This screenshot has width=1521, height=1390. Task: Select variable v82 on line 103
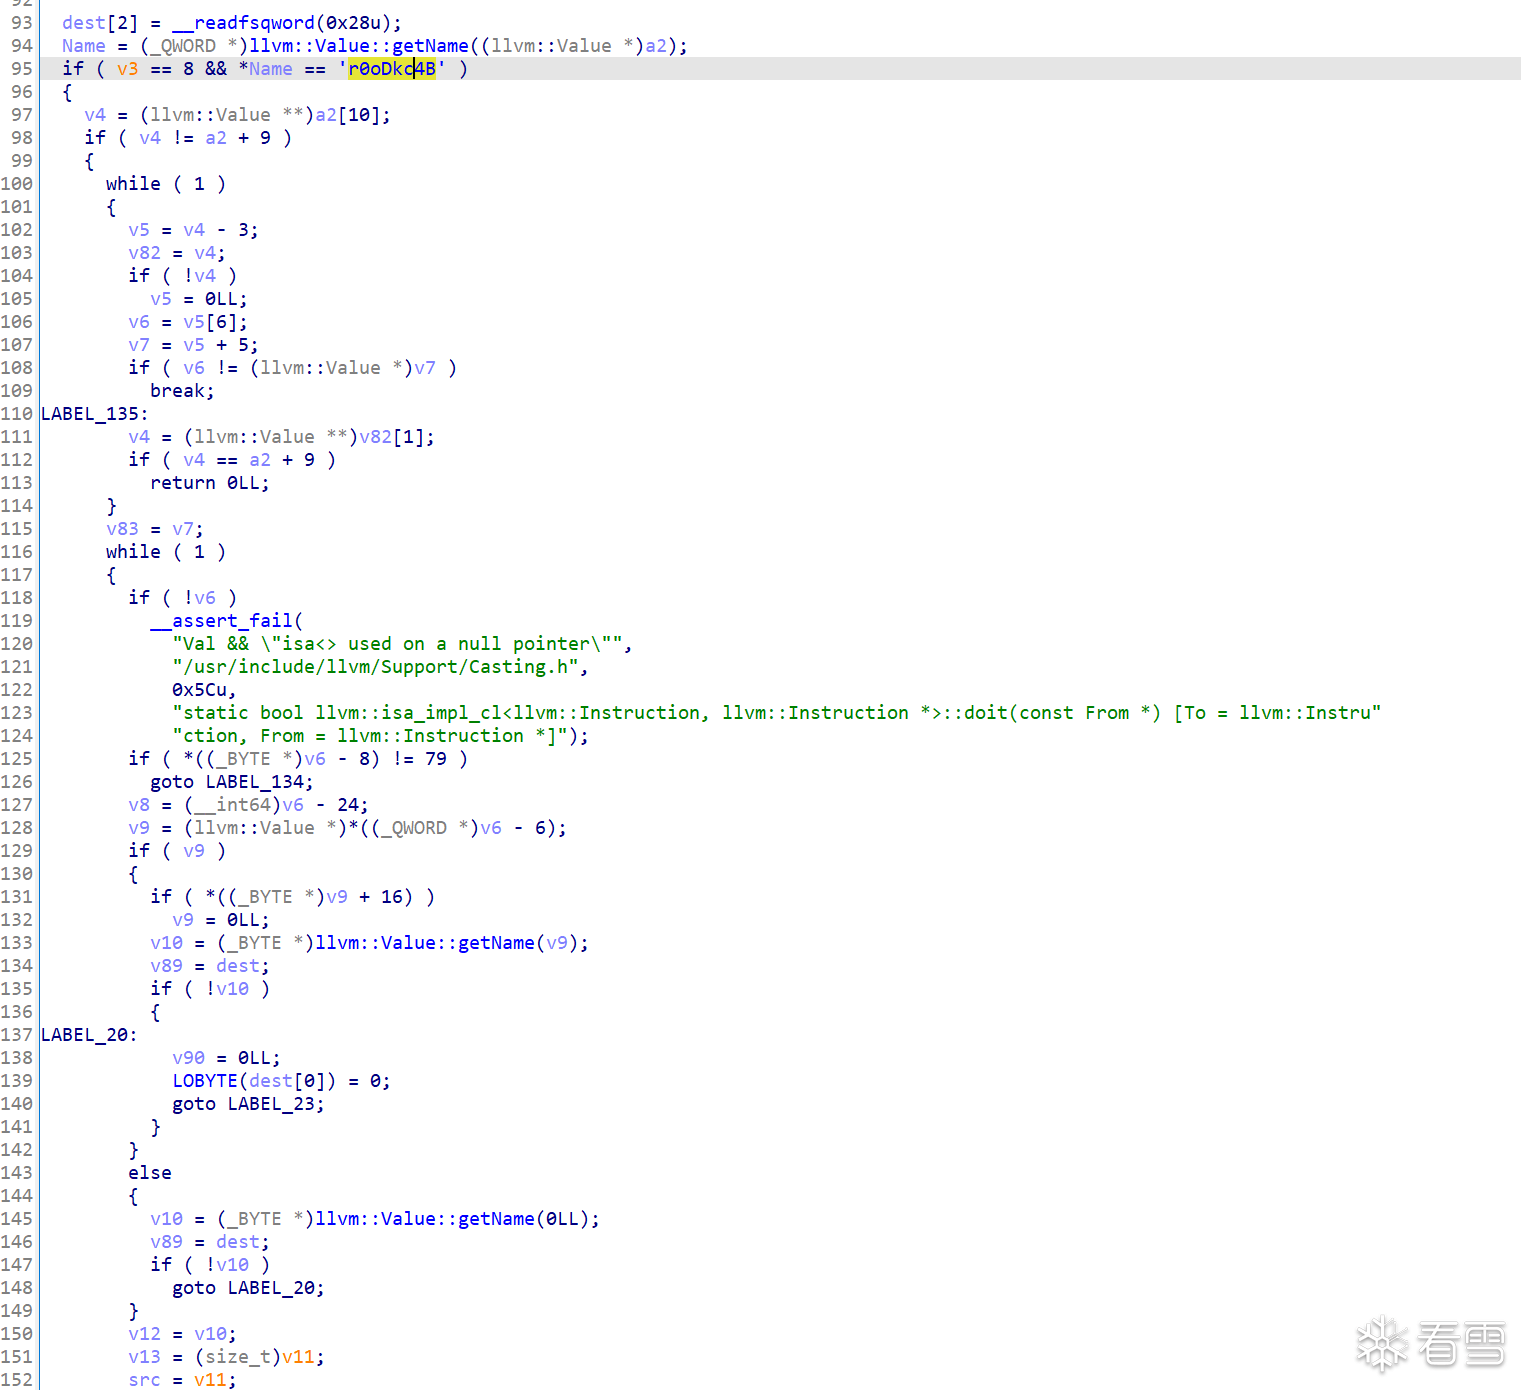tap(144, 253)
